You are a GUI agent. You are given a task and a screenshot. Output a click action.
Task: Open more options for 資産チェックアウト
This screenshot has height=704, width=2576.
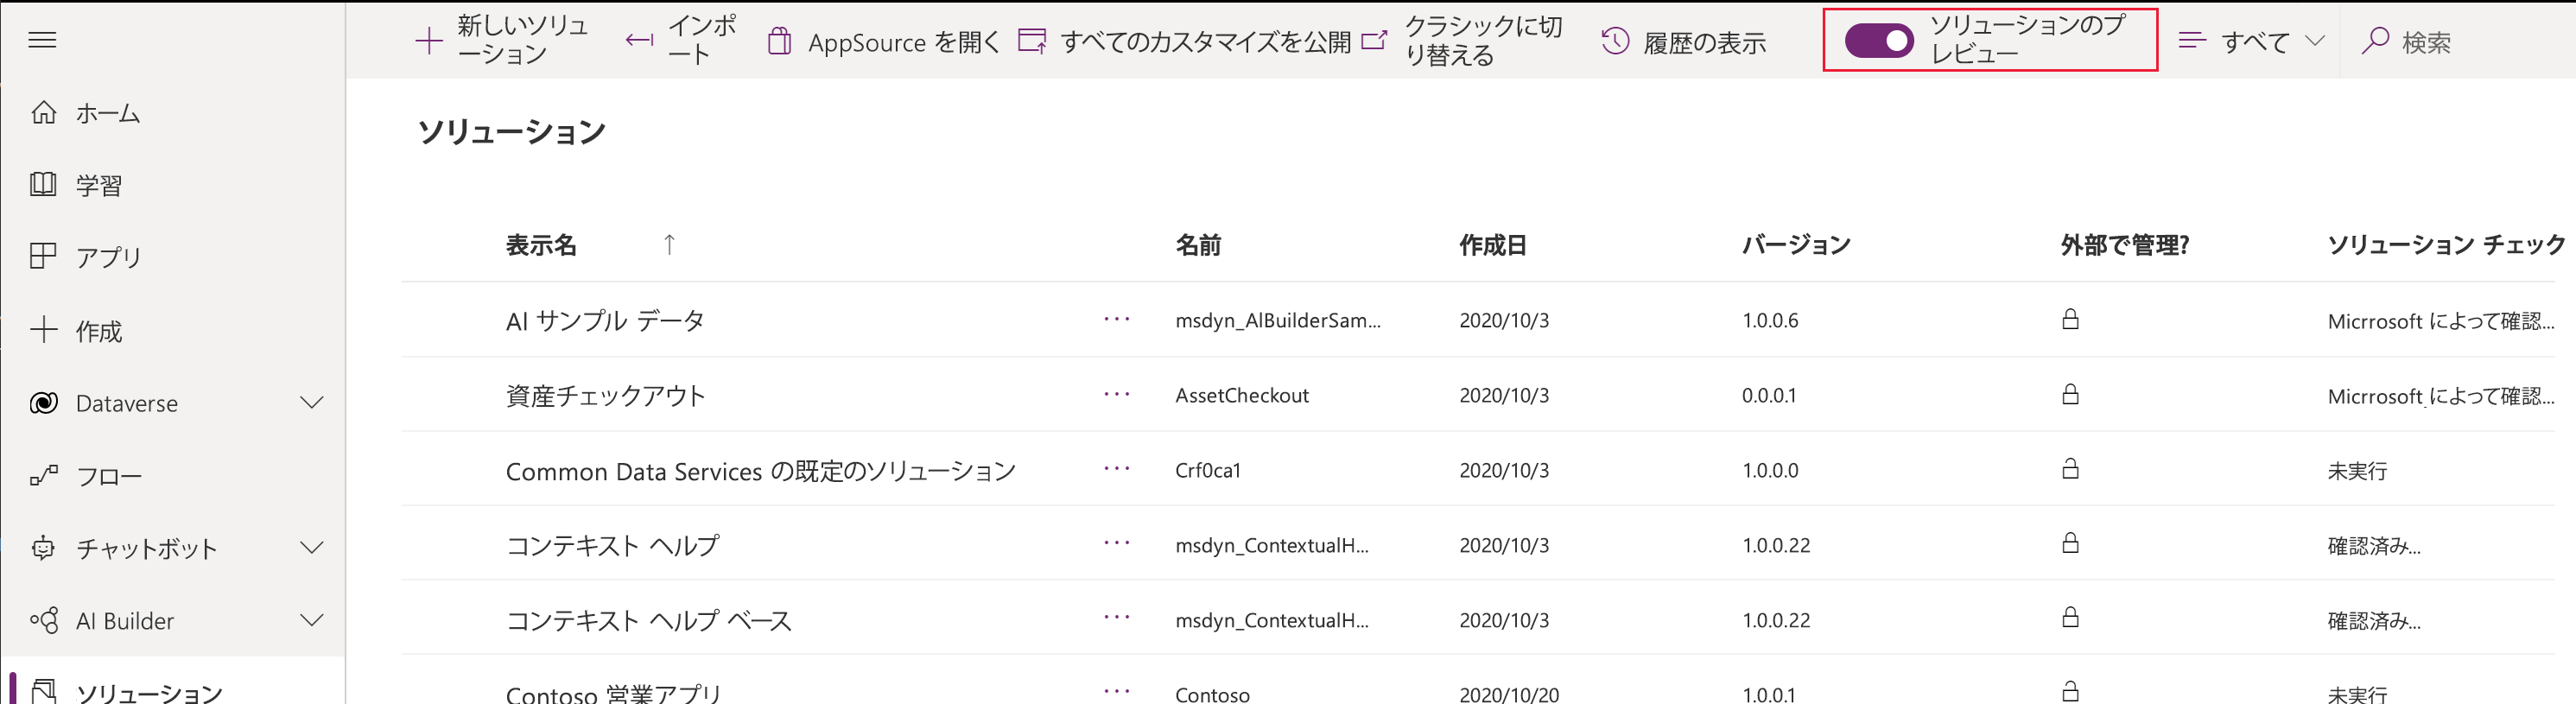click(1117, 394)
